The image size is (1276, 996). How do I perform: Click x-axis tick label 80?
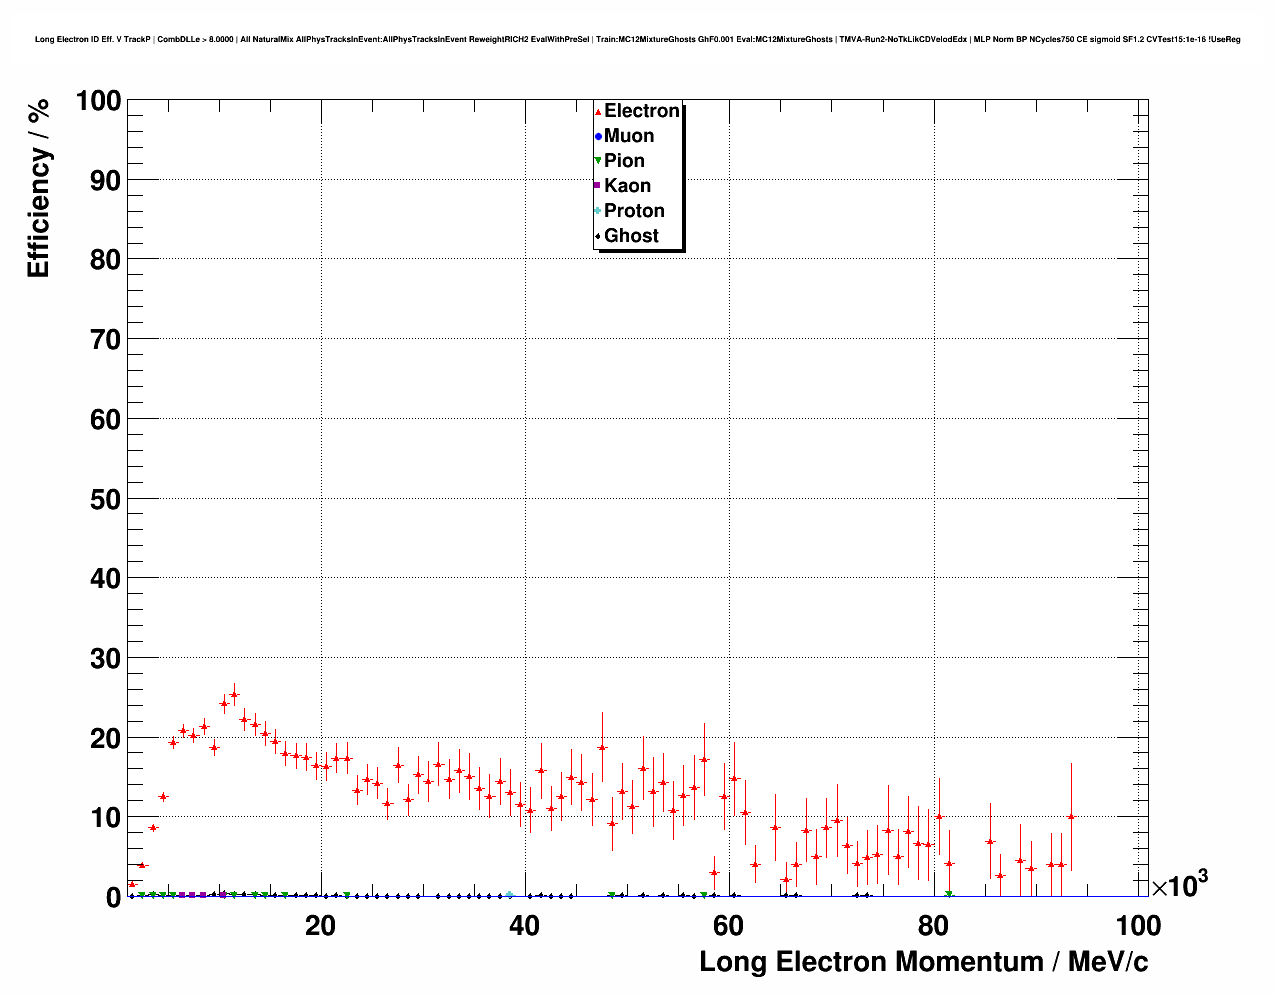pyautogui.click(x=932, y=925)
